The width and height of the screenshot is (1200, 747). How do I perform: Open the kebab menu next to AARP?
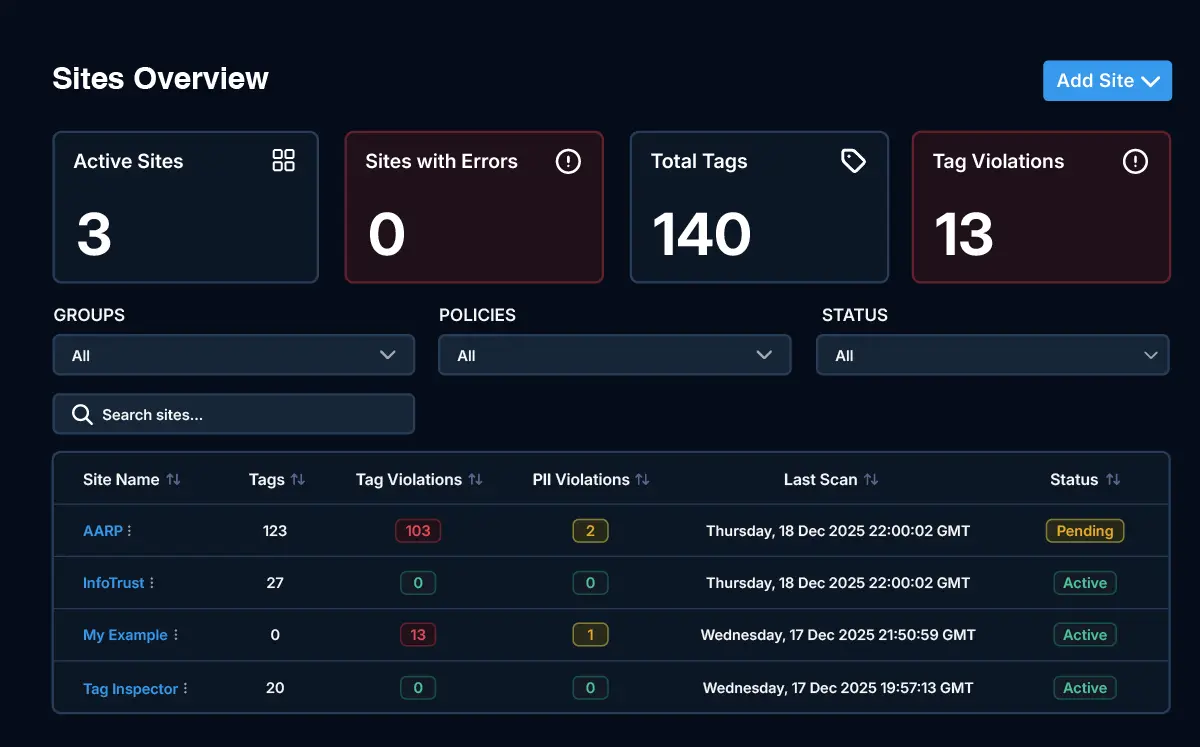[130, 531]
